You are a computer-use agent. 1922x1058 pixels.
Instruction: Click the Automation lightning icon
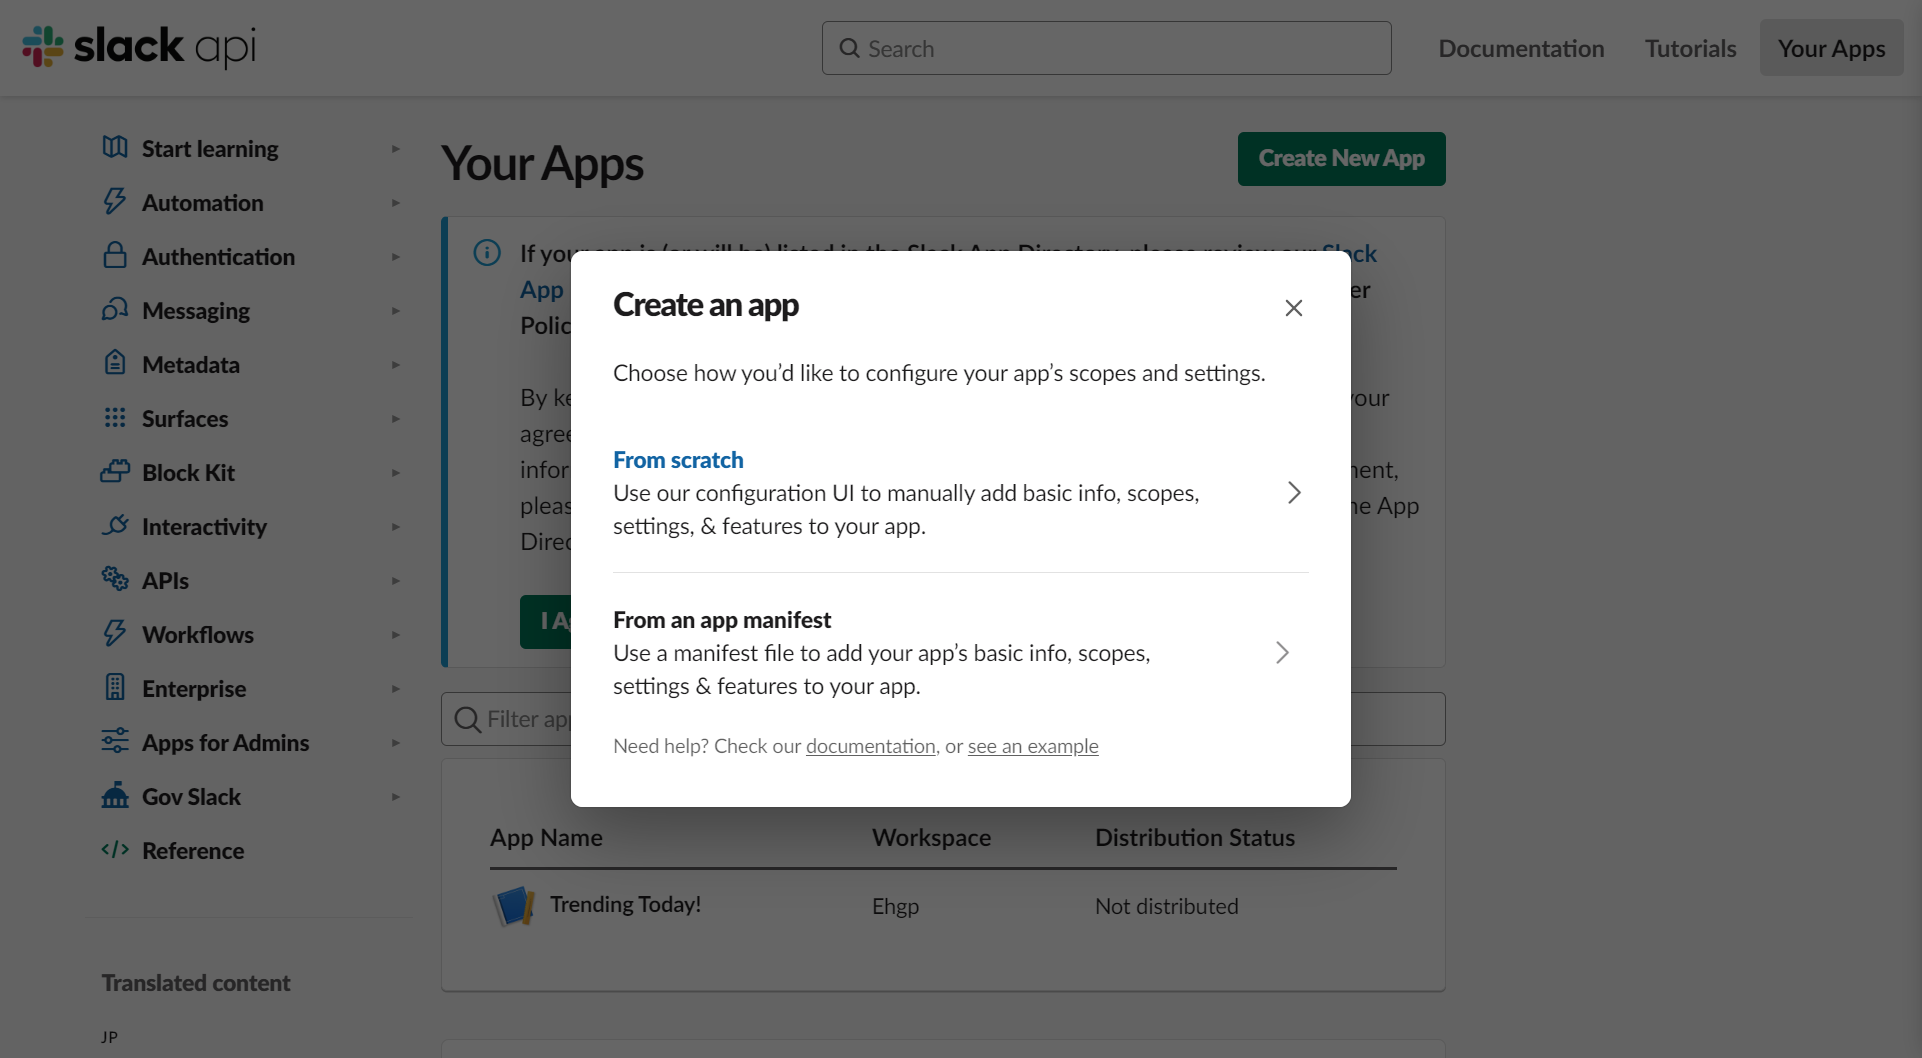click(115, 201)
